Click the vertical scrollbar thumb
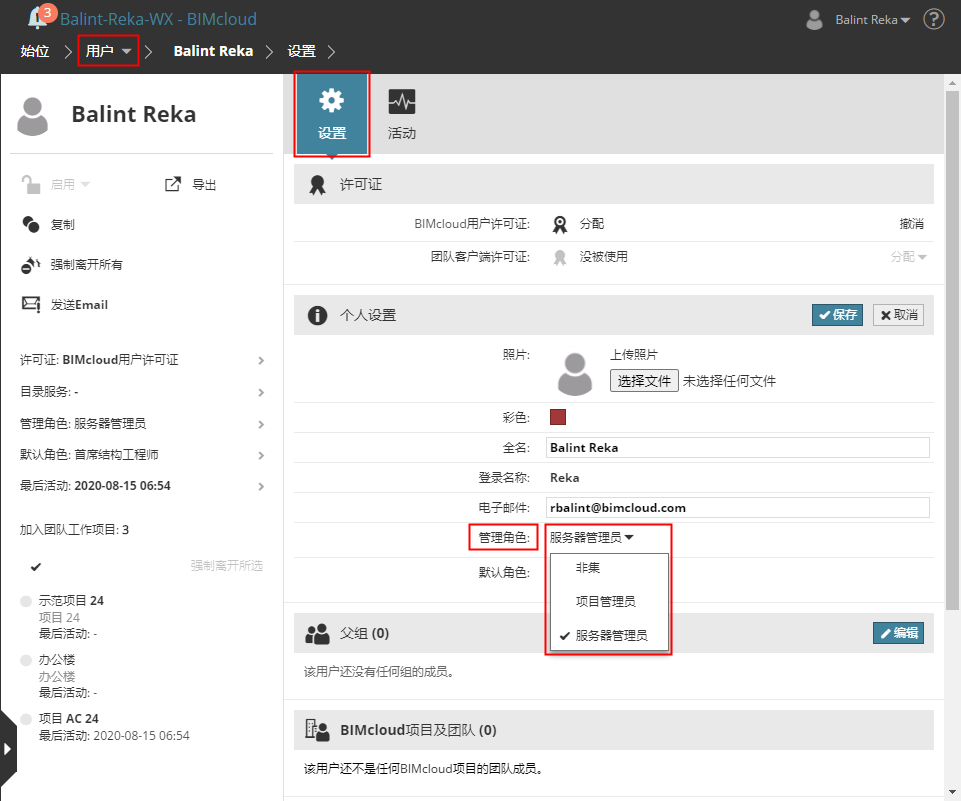 point(952,350)
